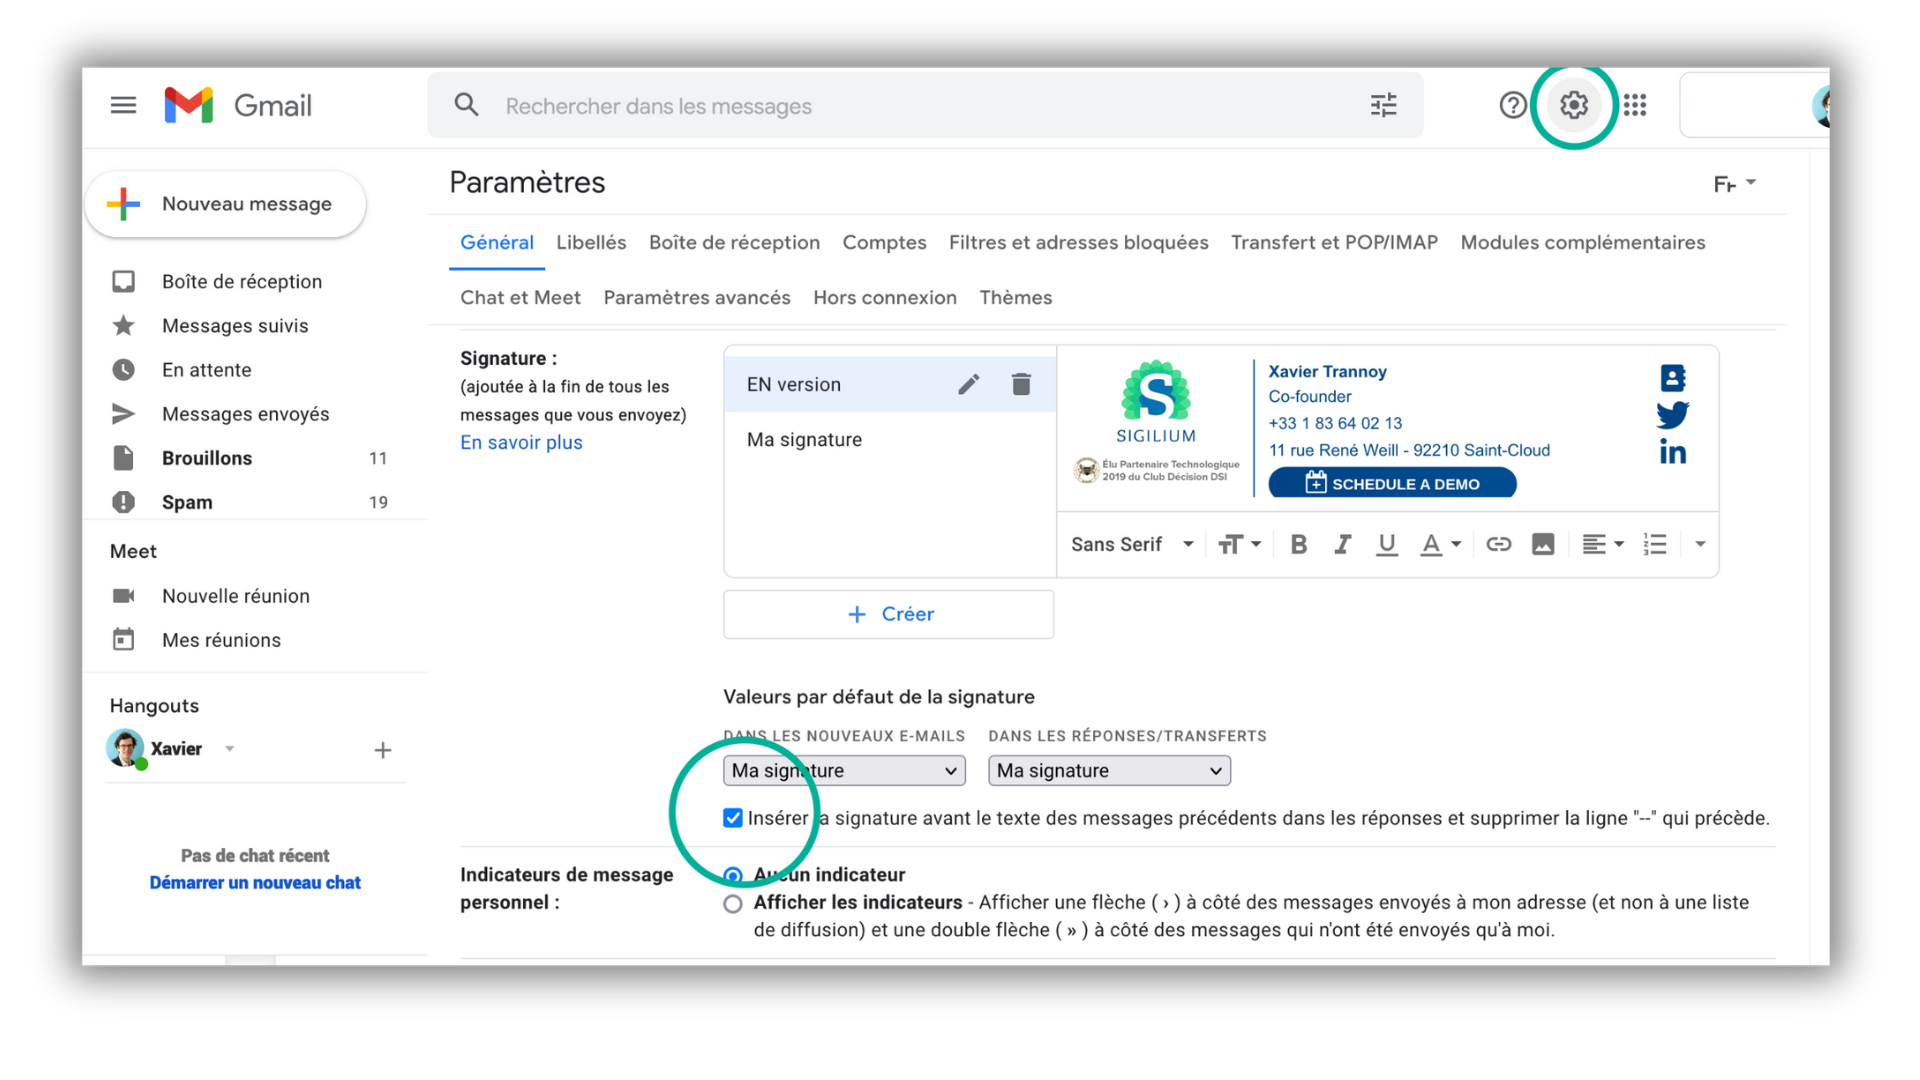Image resolution: width=1920 pixels, height=1080 pixels.
Task: Delete the EN version signature
Action: (x=1020, y=384)
